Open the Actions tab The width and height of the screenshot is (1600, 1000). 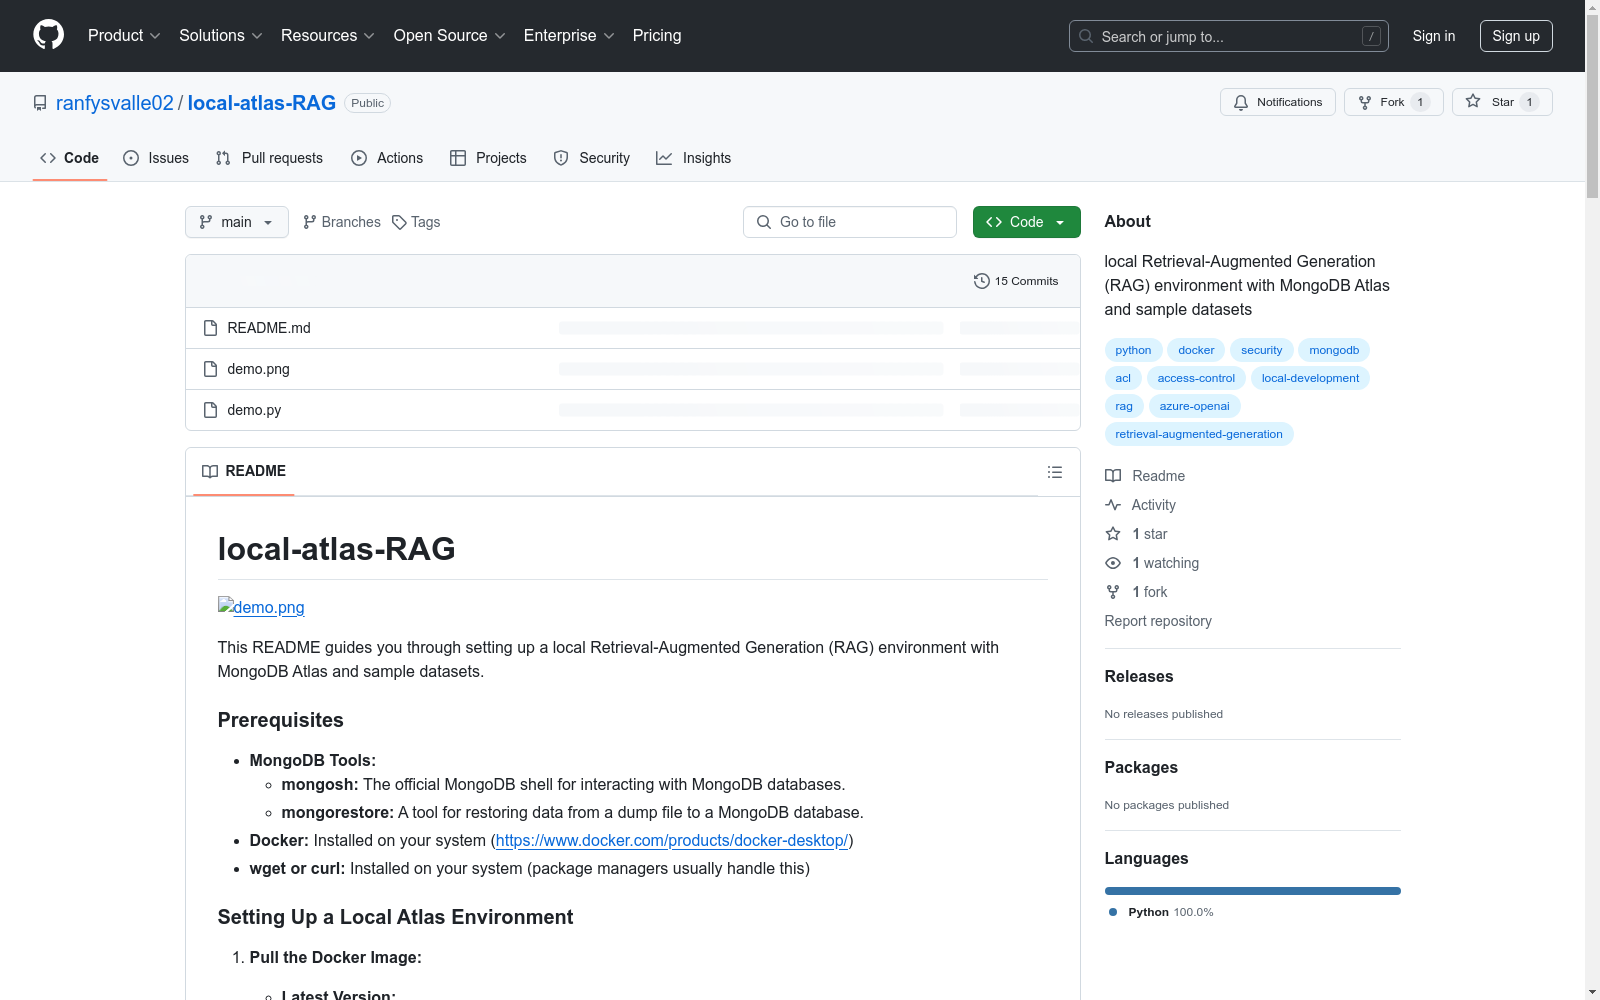click(387, 158)
